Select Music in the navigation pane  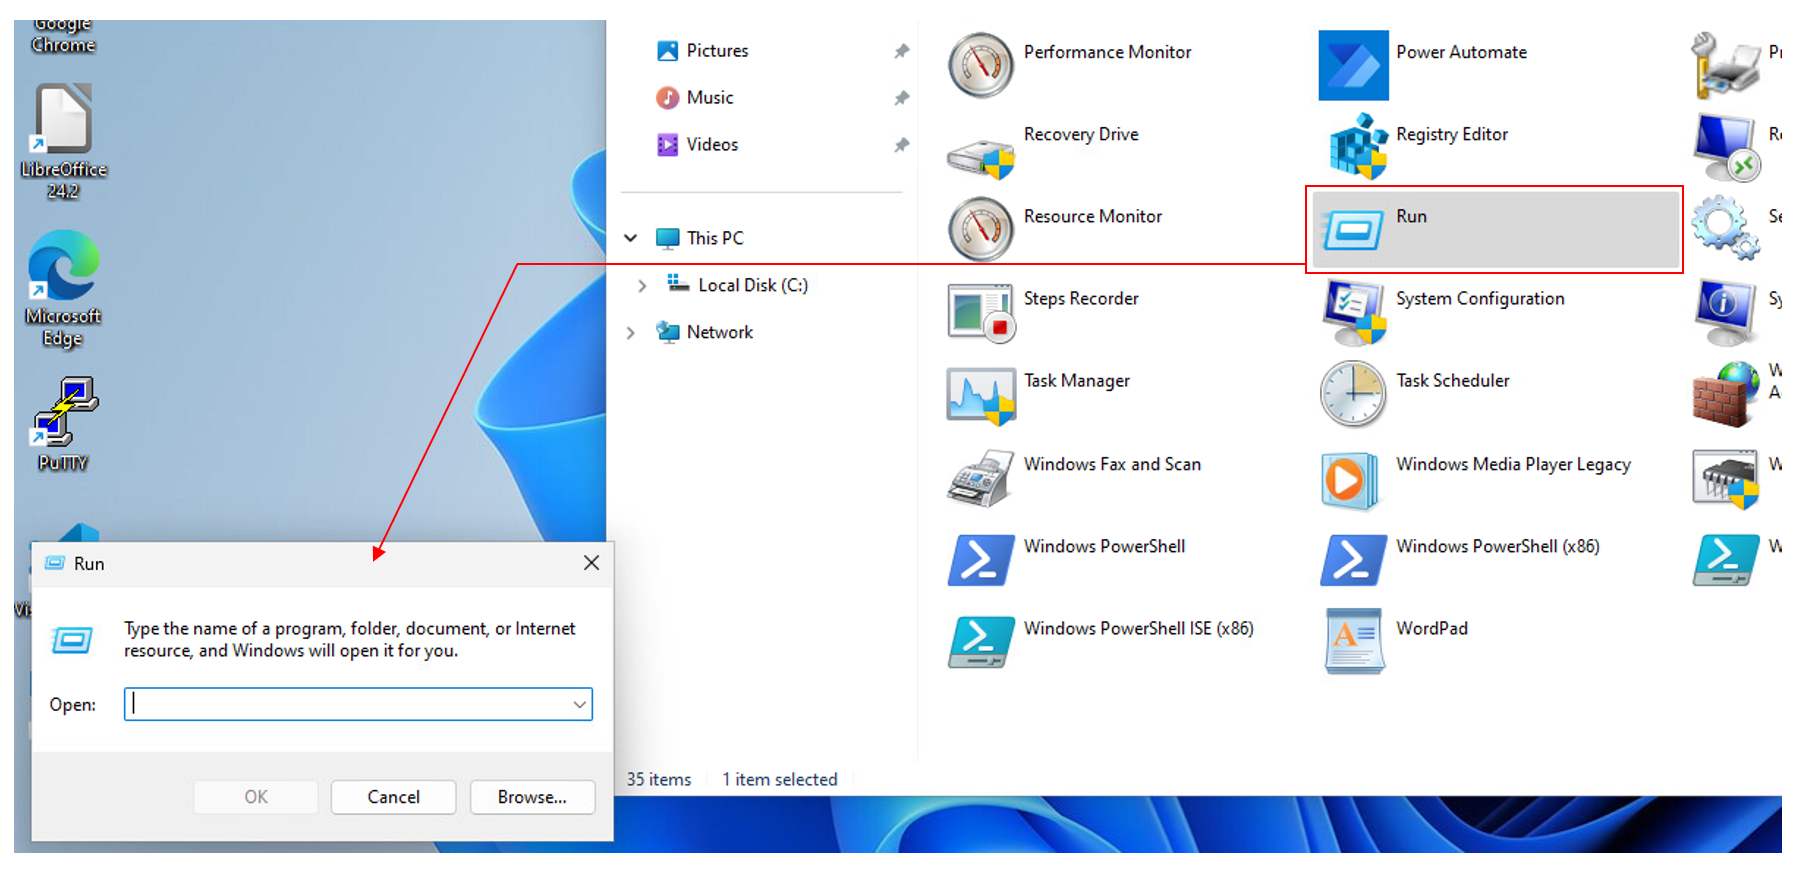(709, 98)
